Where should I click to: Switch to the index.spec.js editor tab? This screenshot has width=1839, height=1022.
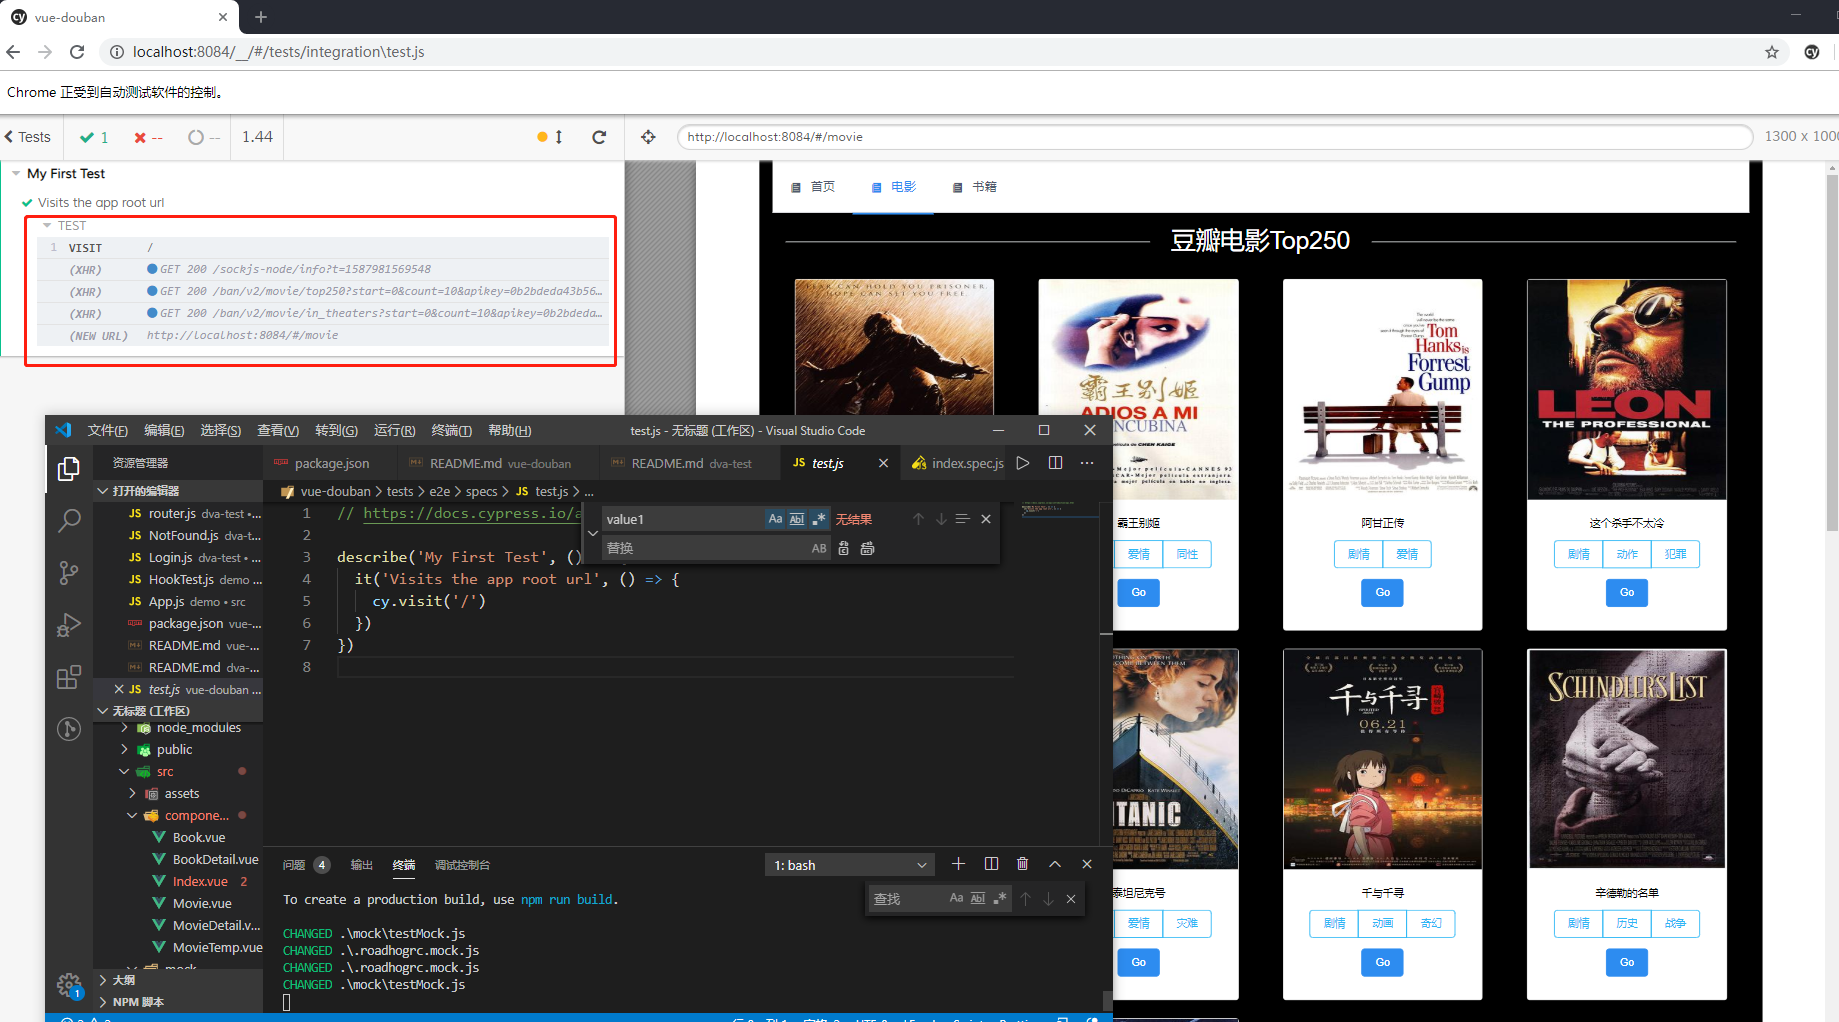pyautogui.click(x=957, y=463)
